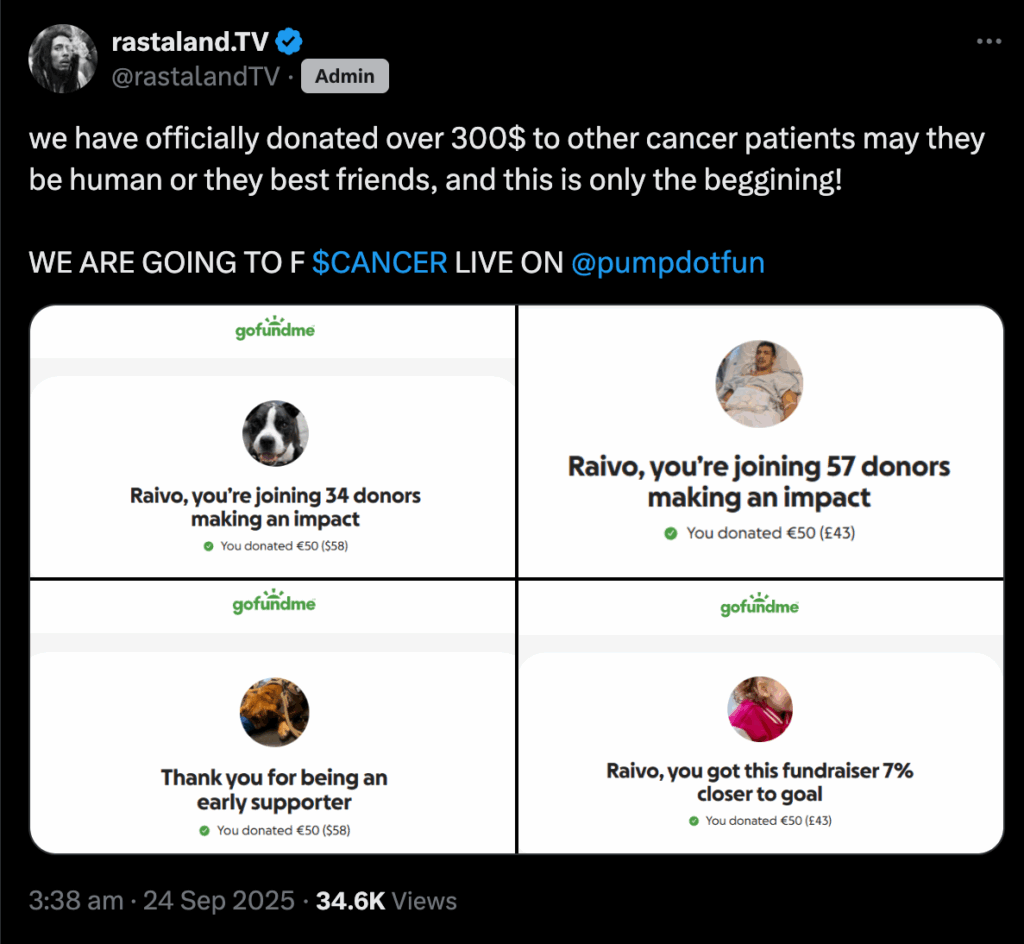The height and width of the screenshot is (944, 1024).
Task: Click the green checkmark under 7% closer text
Action: (x=693, y=820)
